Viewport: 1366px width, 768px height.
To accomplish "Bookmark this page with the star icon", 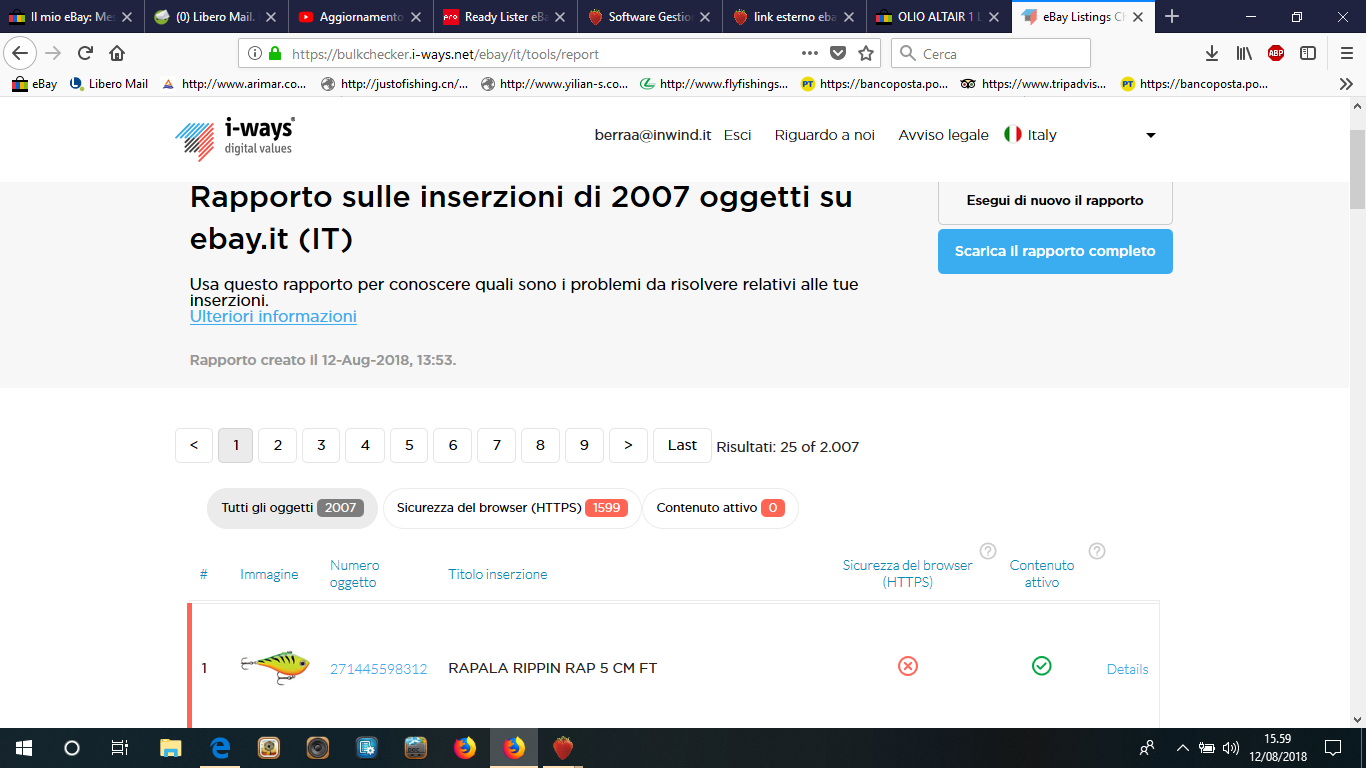I will (x=866, y=54).
